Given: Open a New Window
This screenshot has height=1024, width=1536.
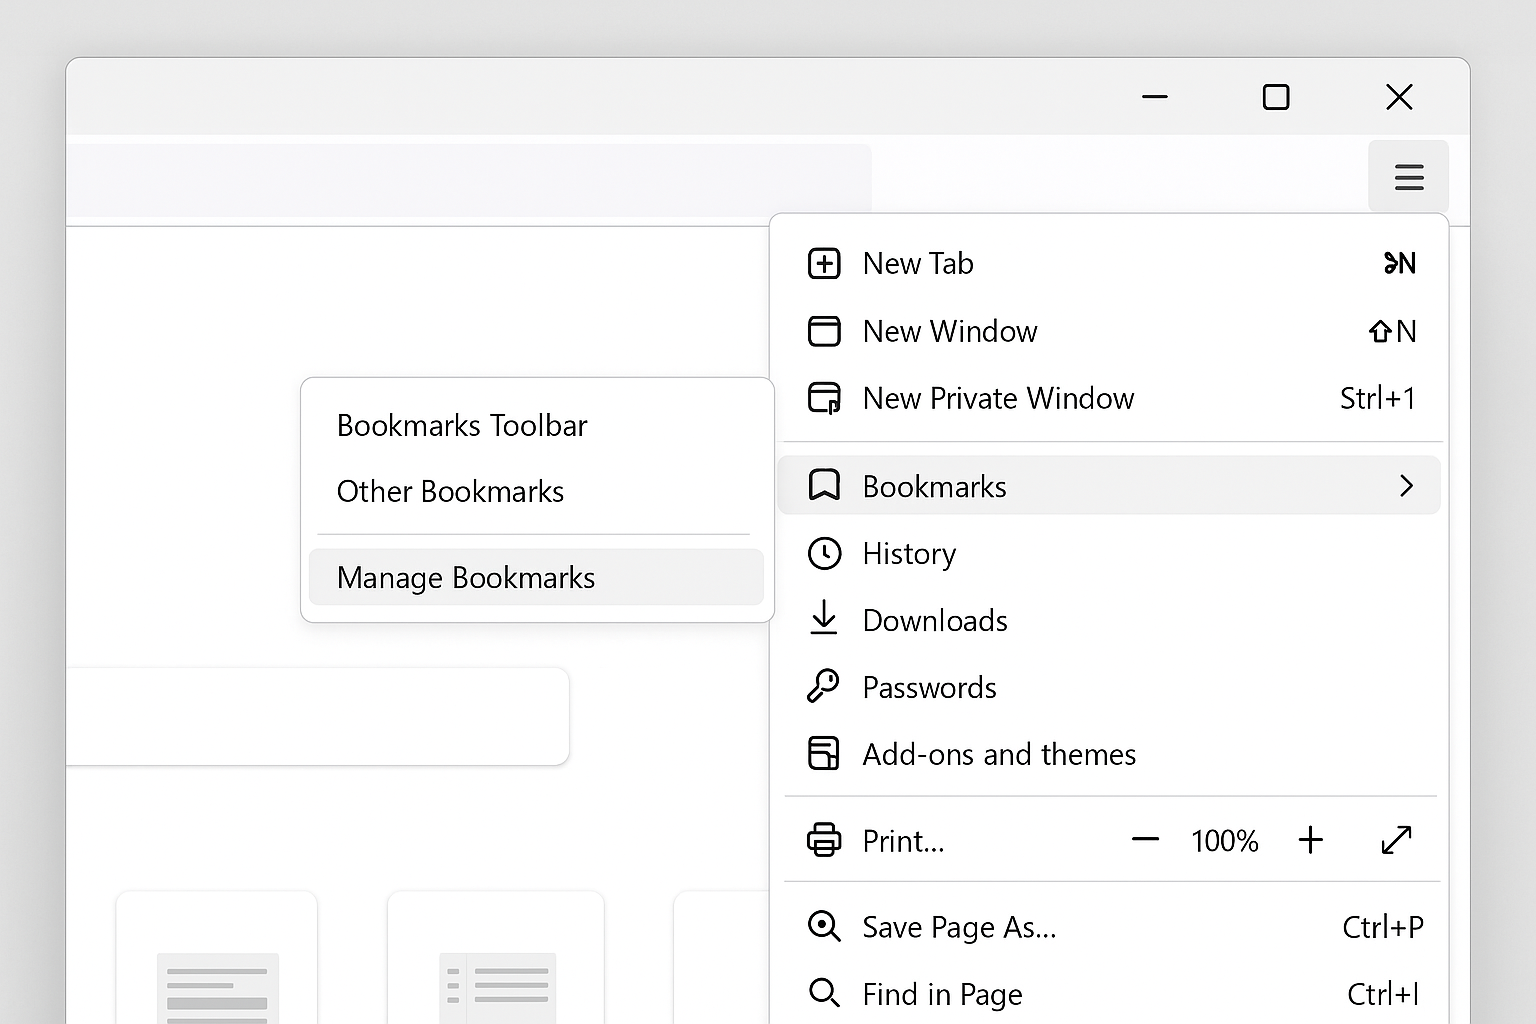Looking at the screenshot, I should click(949, 331).
